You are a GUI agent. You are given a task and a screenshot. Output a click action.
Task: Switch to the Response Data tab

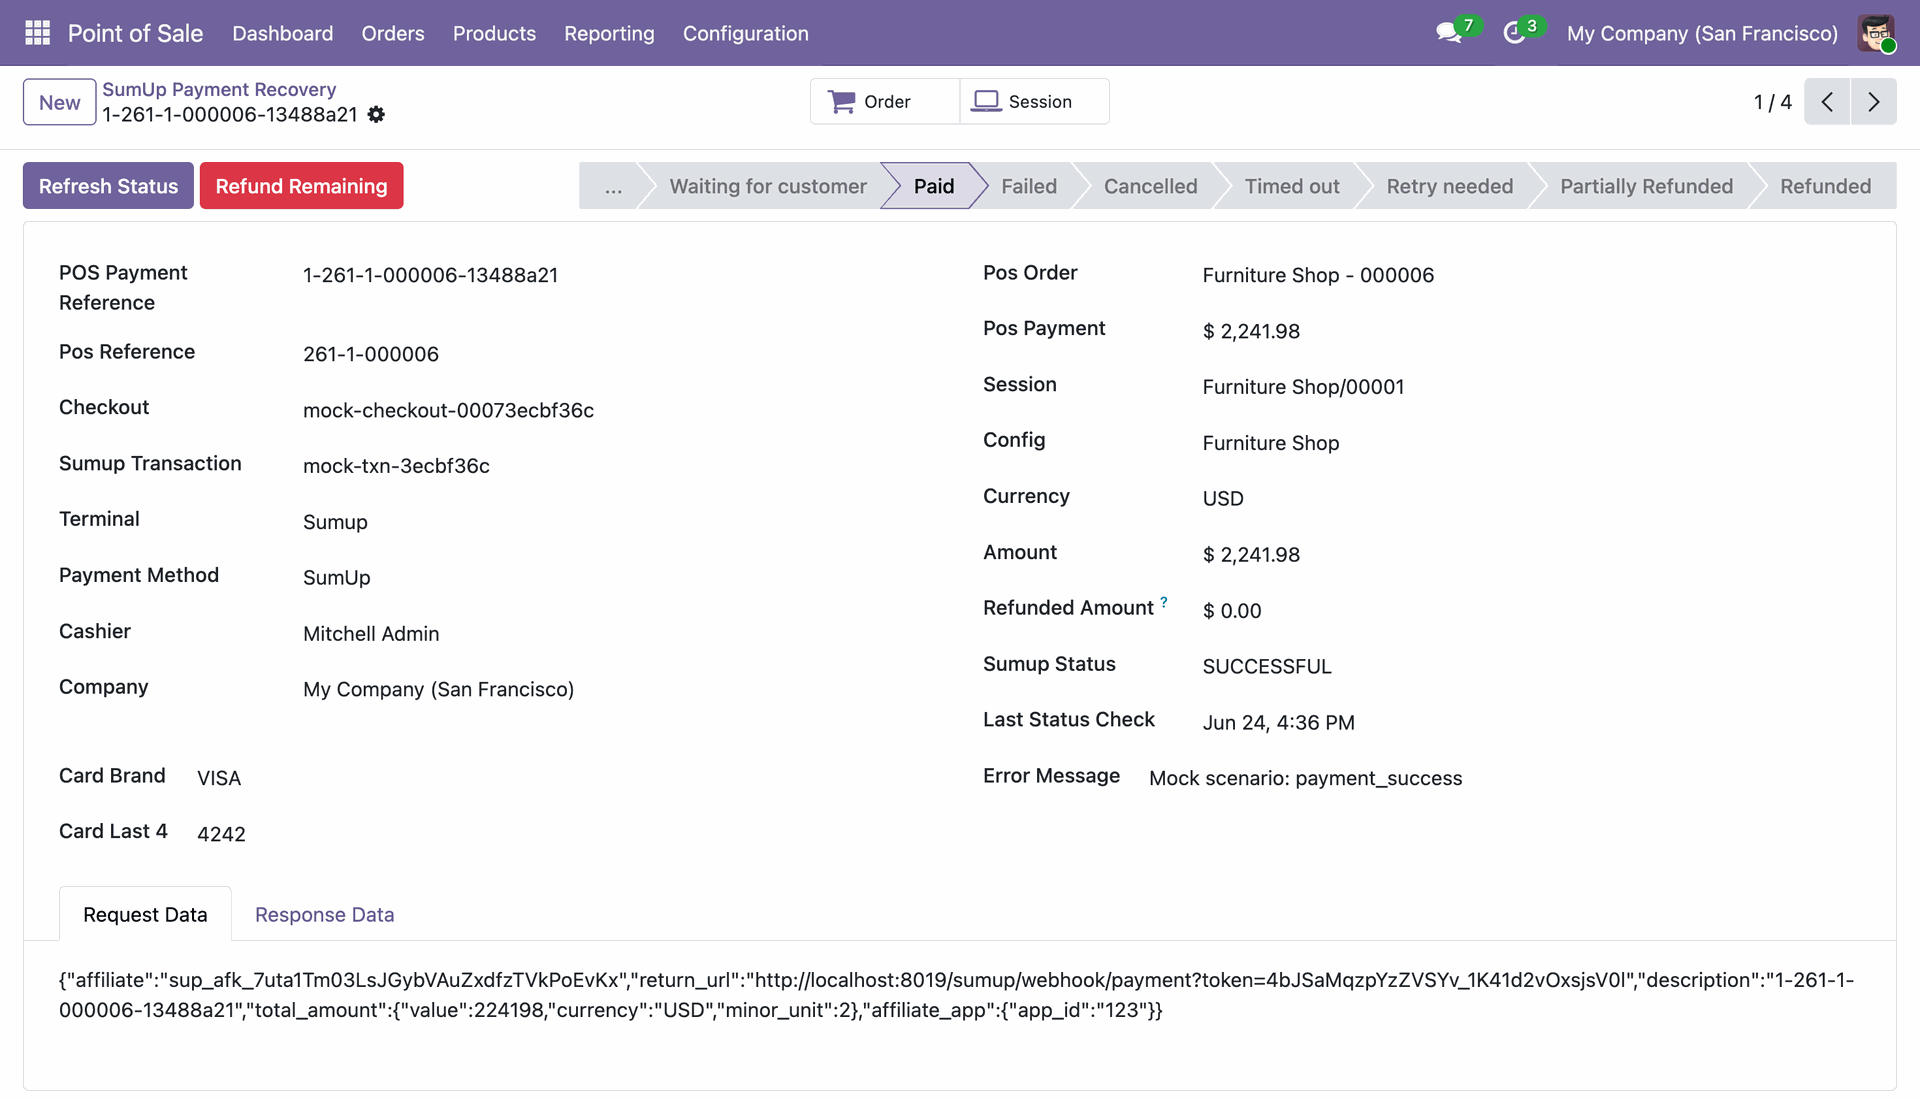pyautogui.click(x=324, y=914)
